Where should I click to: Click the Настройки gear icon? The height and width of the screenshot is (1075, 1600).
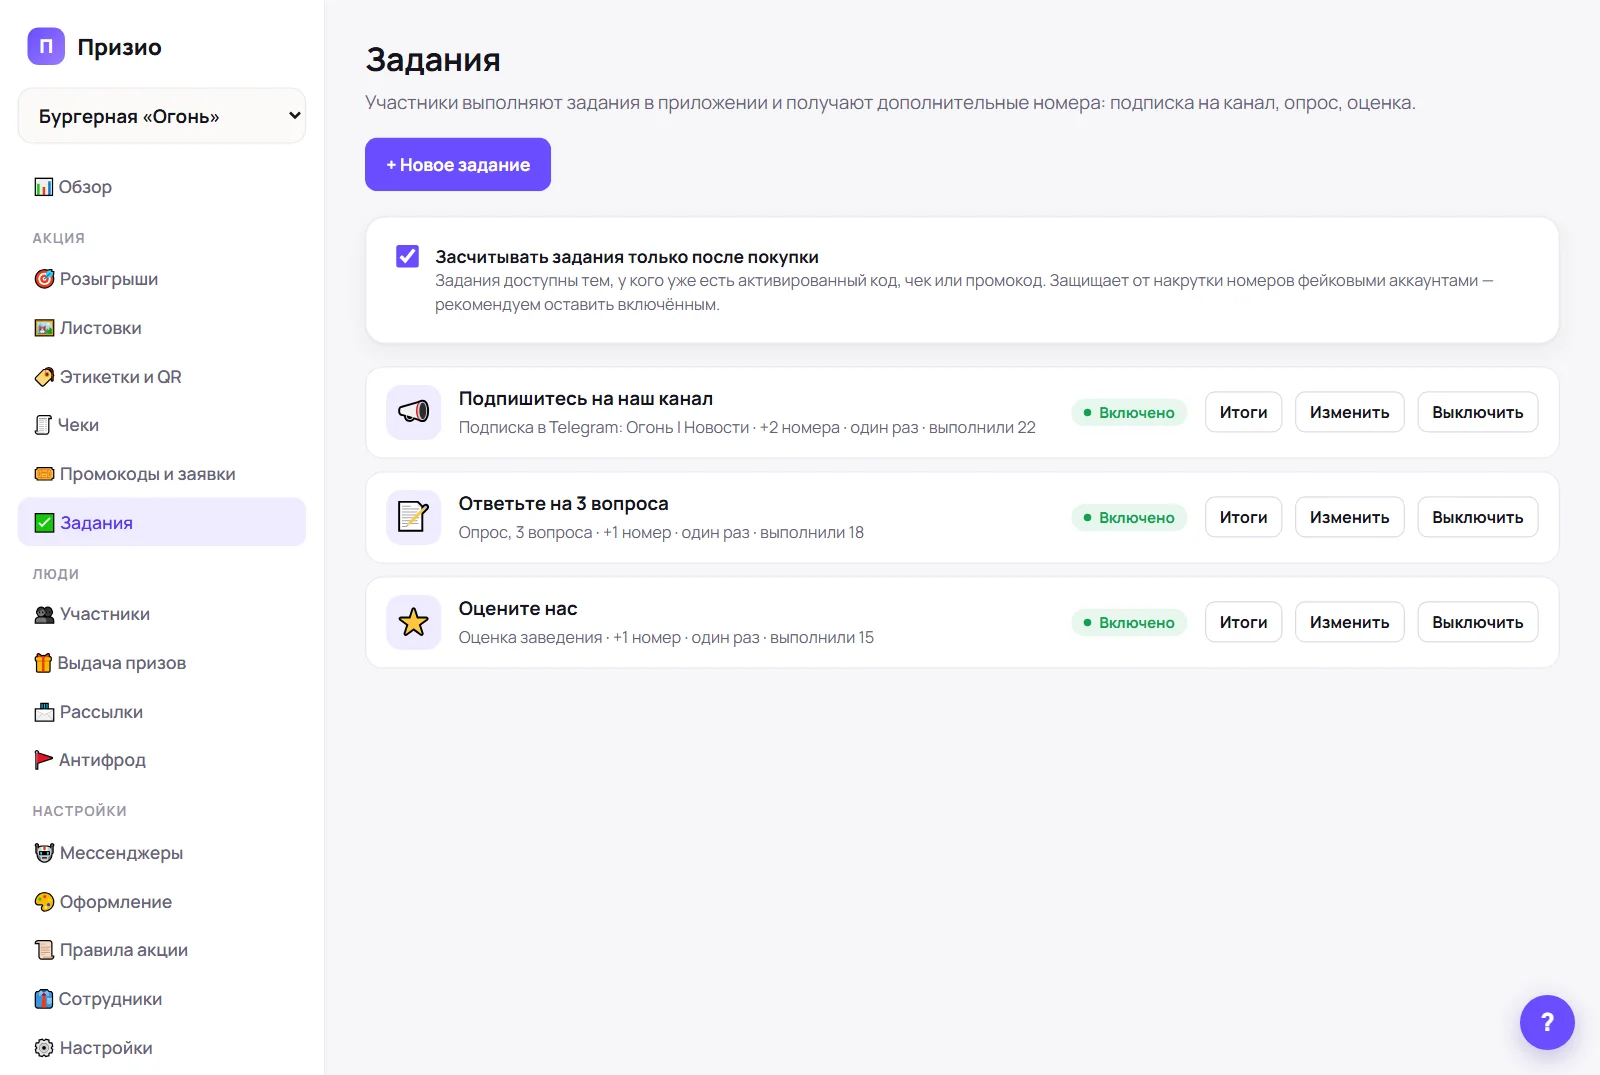(44, 1048)
